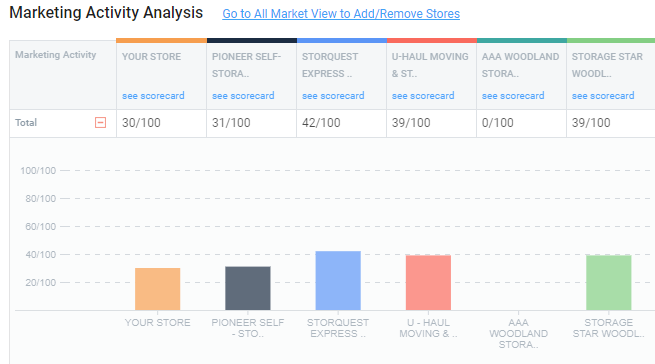Click the 40/100 y-axis label
The width and height of the screenshot is (655, 364).
pos(41,255)
